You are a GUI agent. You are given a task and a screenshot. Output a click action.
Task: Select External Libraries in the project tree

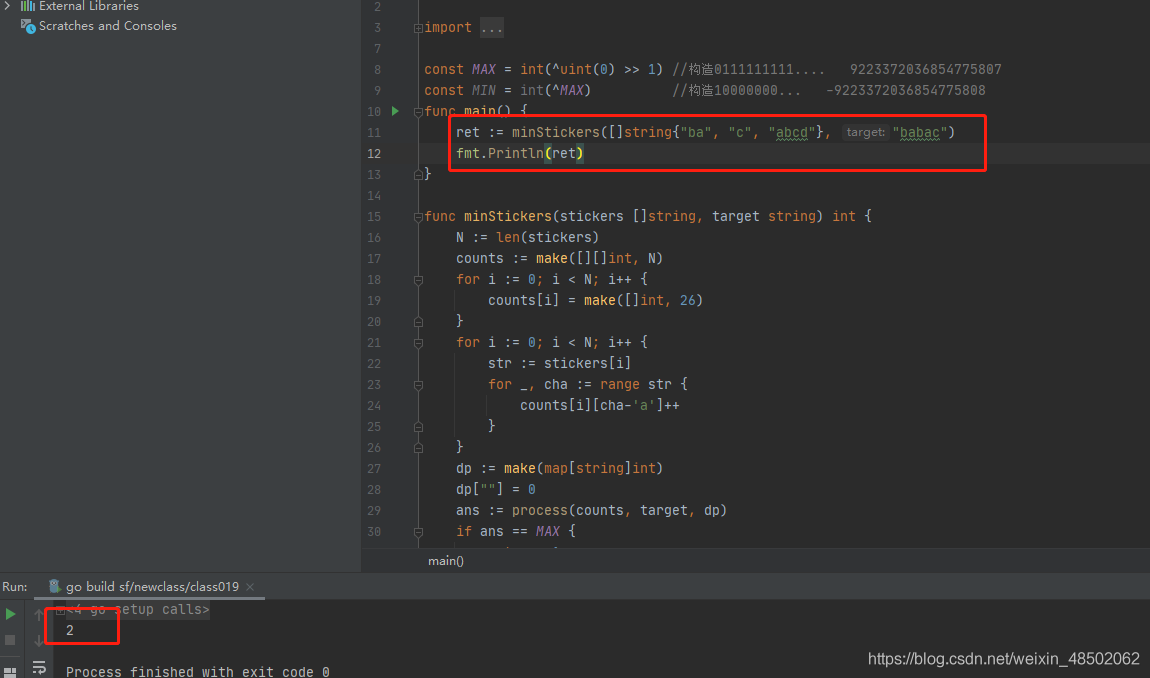pos(89,6)
